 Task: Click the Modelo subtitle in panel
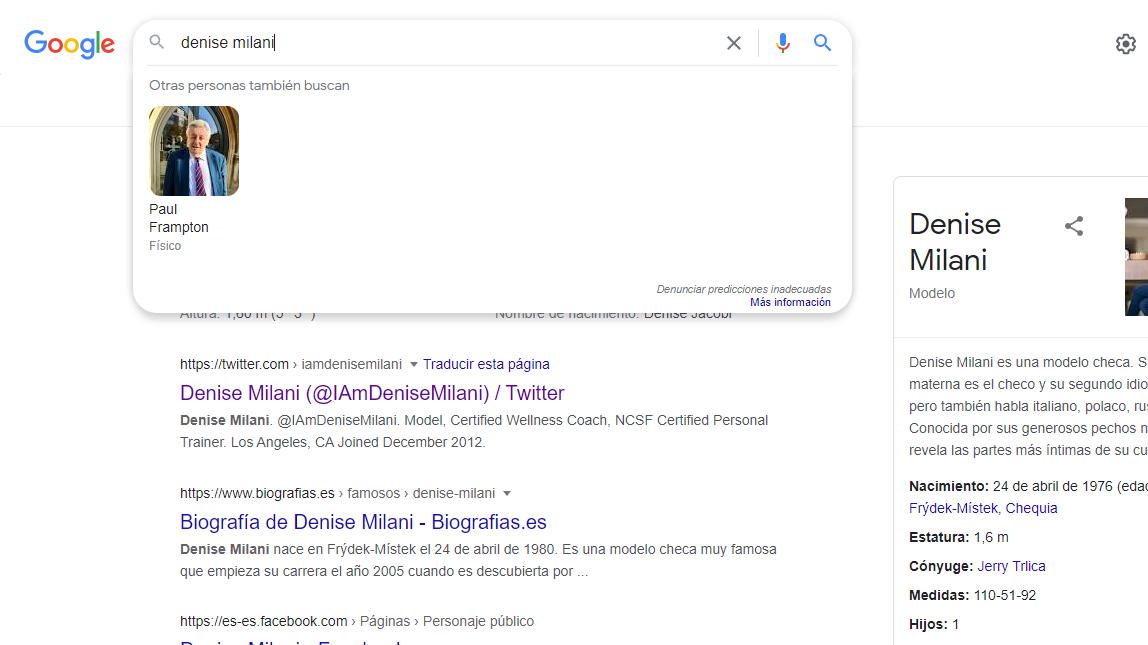pyautogui.click(x=932, y=293)
